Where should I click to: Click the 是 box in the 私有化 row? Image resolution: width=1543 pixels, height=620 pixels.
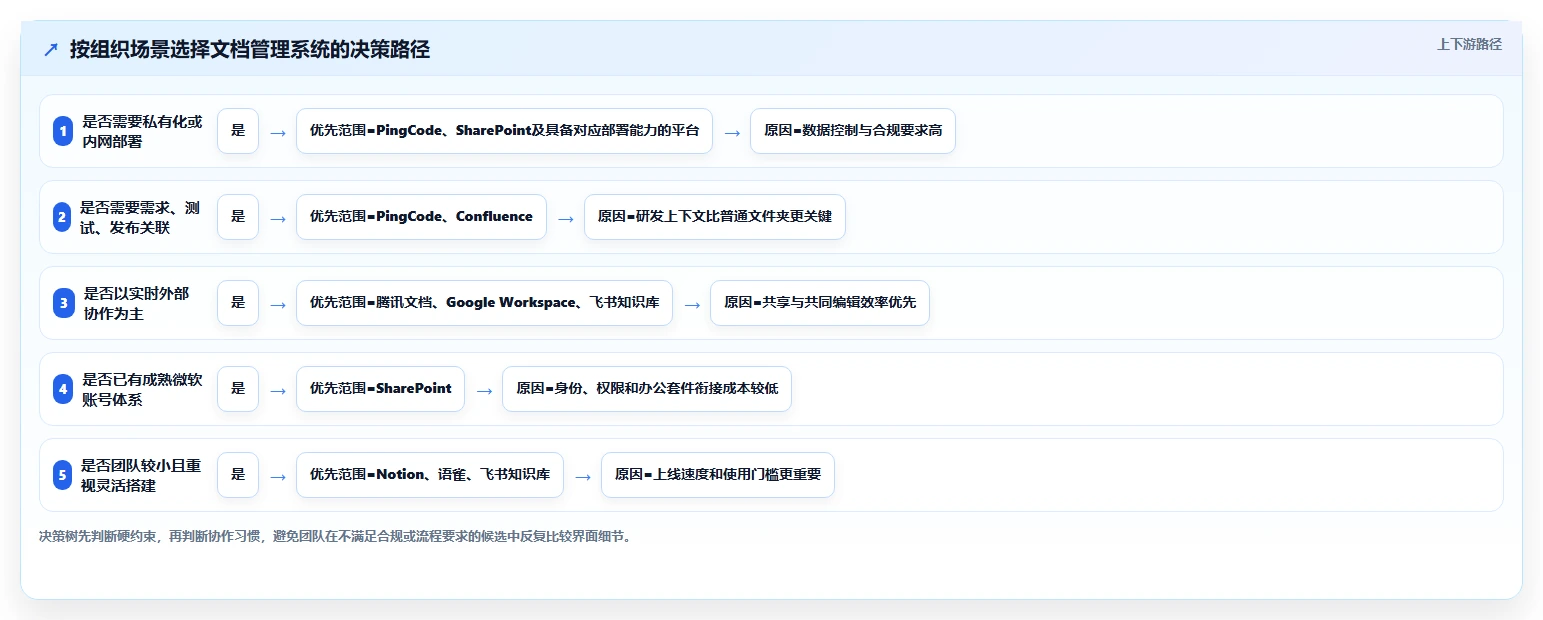point(238,131)
